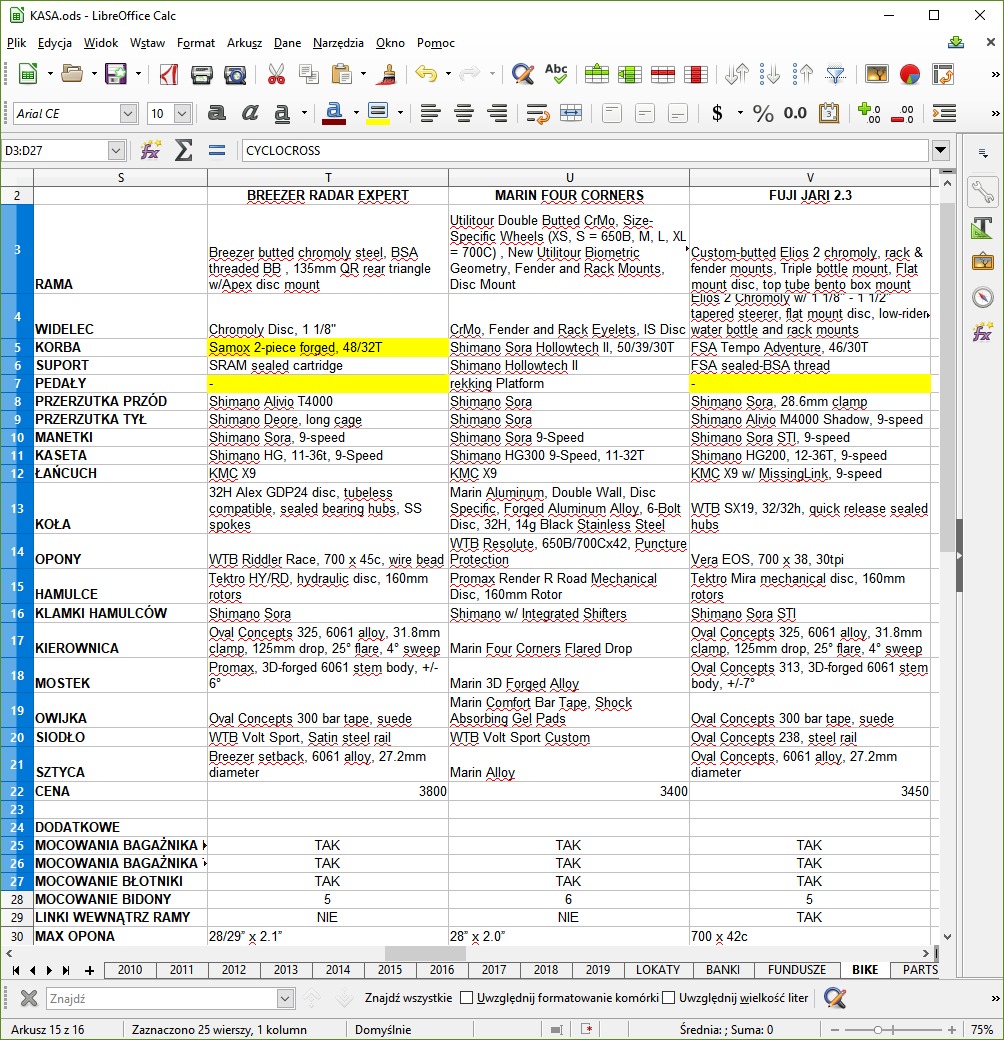This screenshot has height=1040, width=1004.
Task: Apply yellow background color swatch
Action: click(378, 113)
